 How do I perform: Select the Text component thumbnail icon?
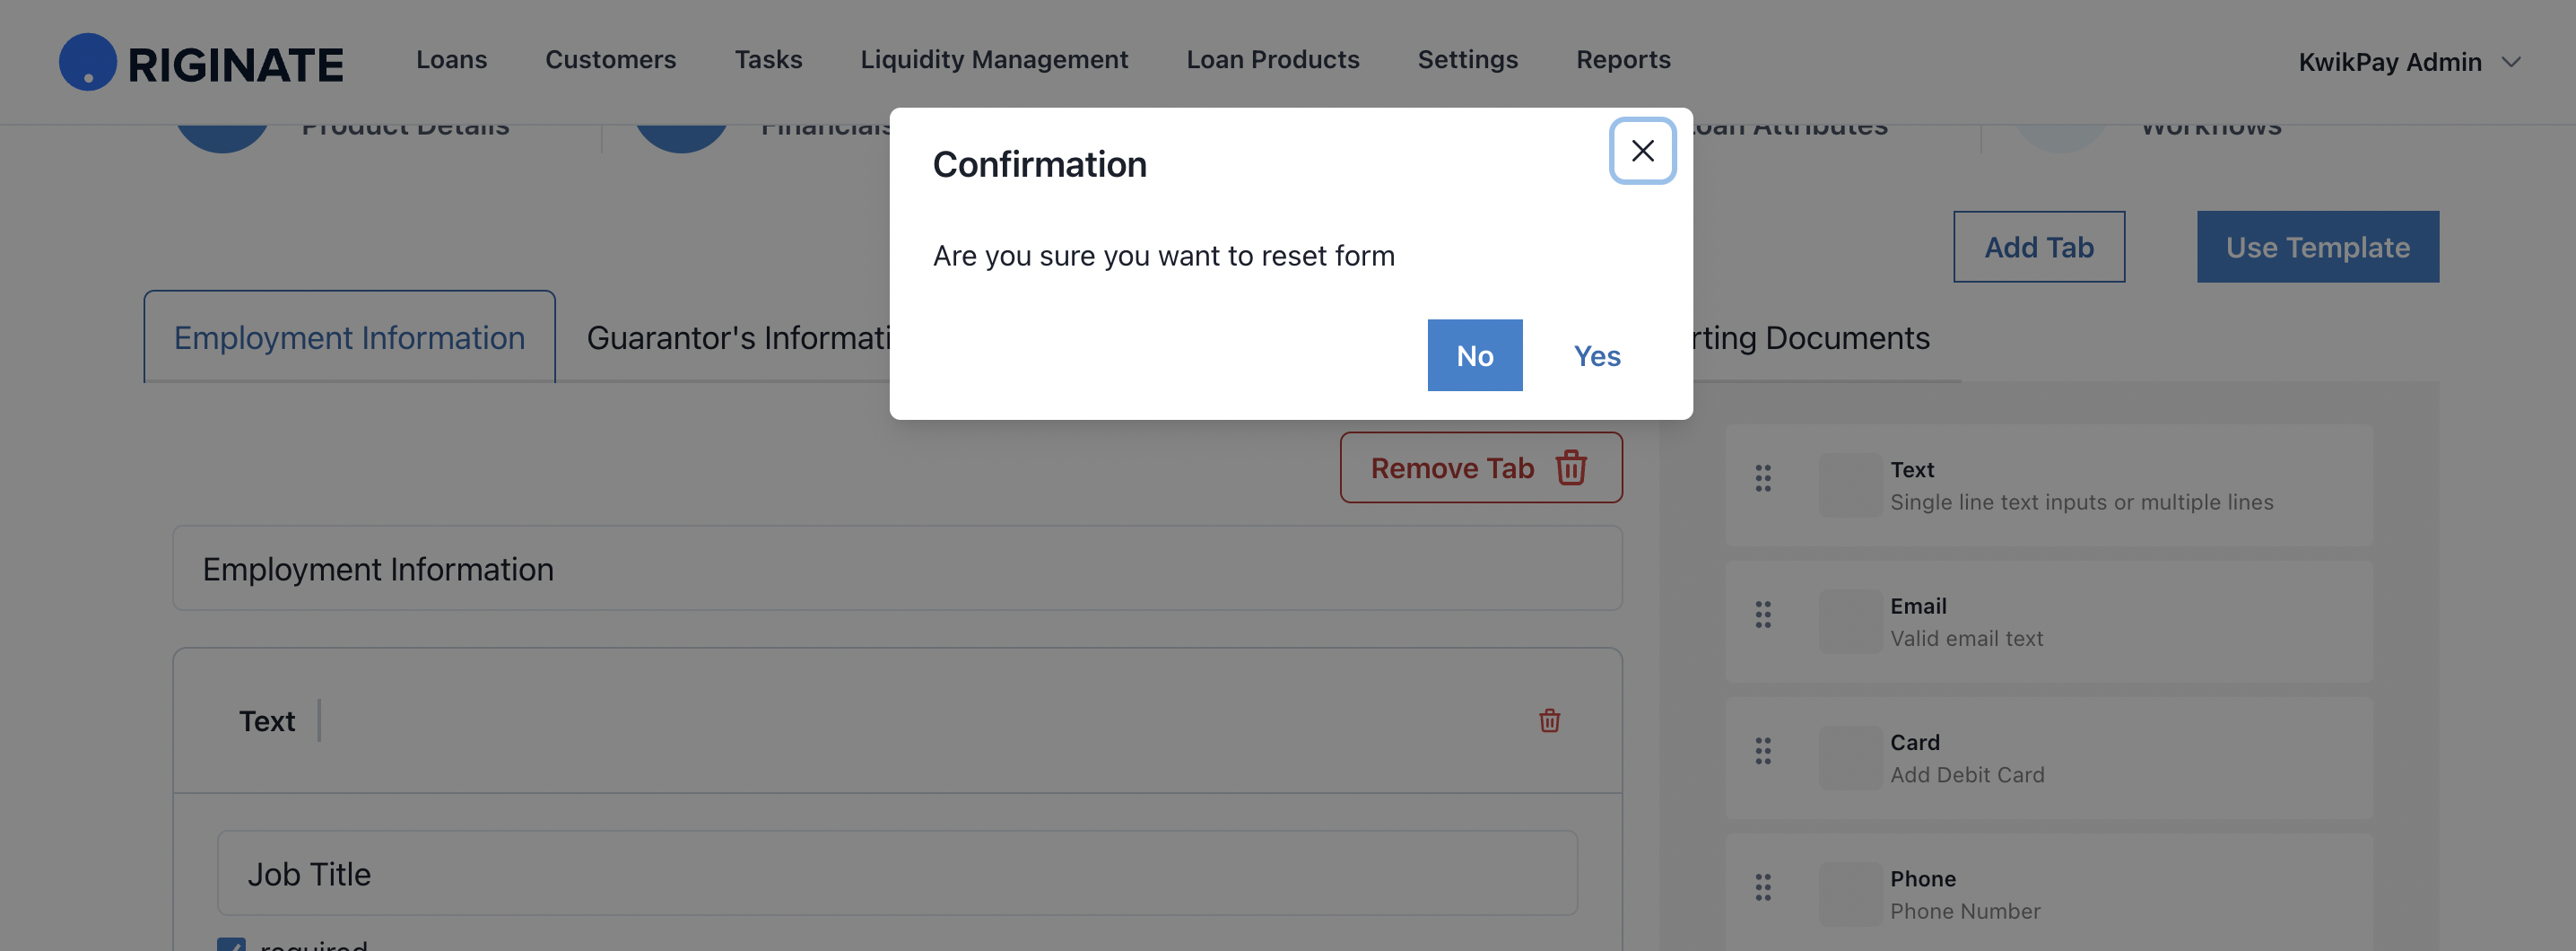click(1850, 485)
